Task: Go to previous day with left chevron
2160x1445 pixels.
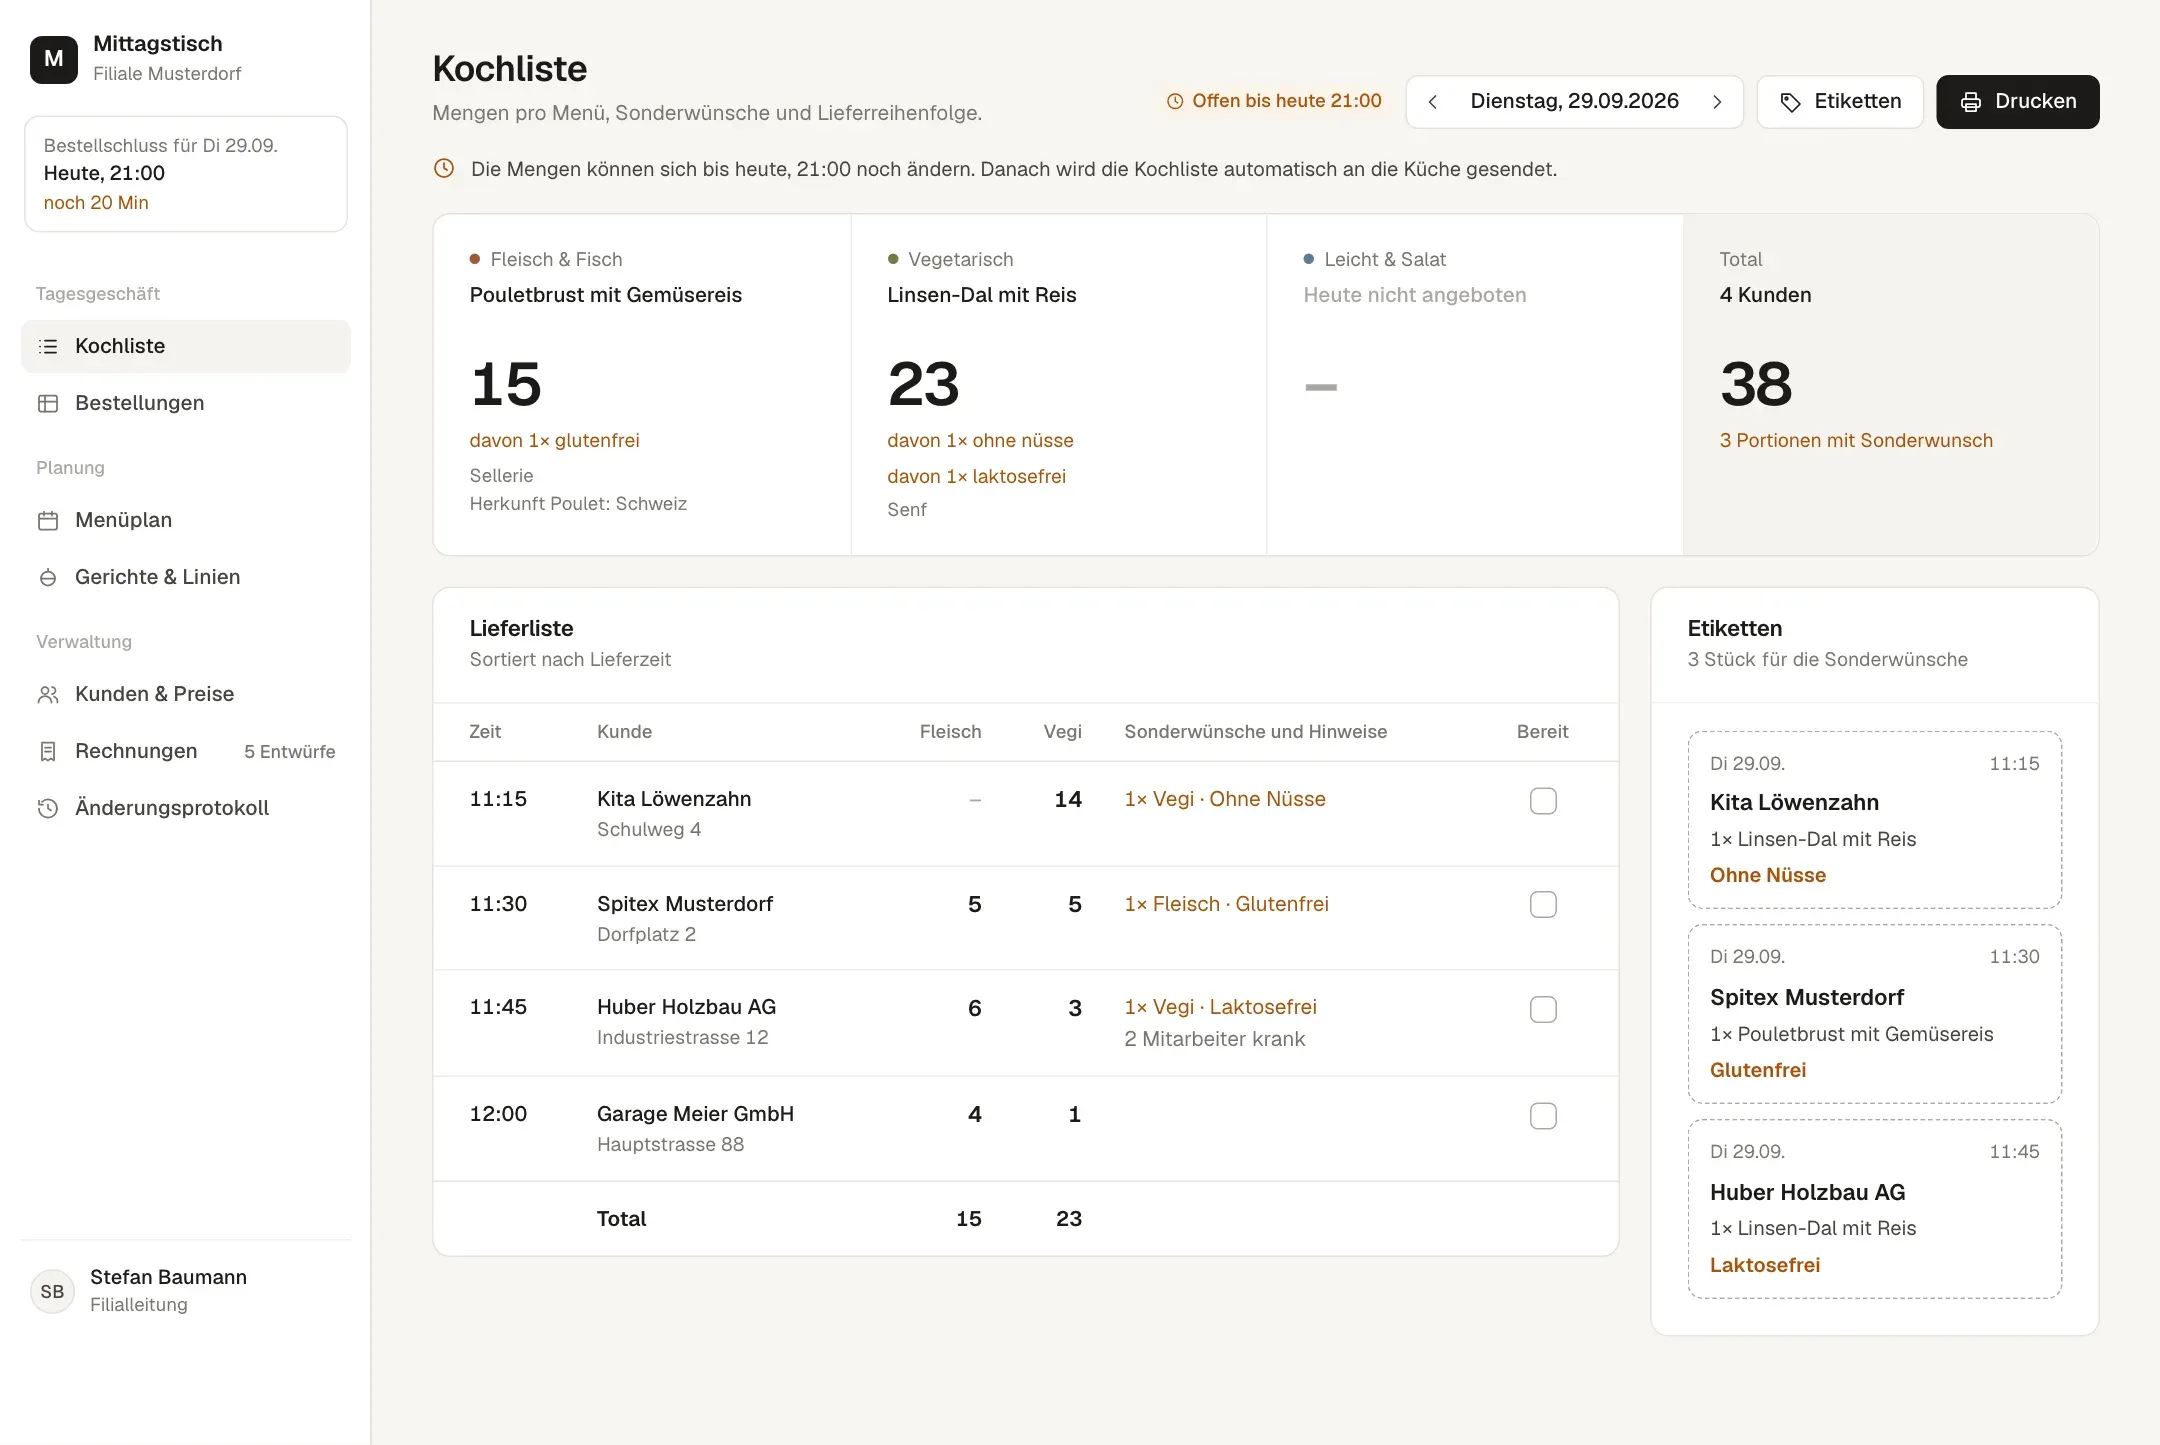Action: click(x=1433, y=102)
